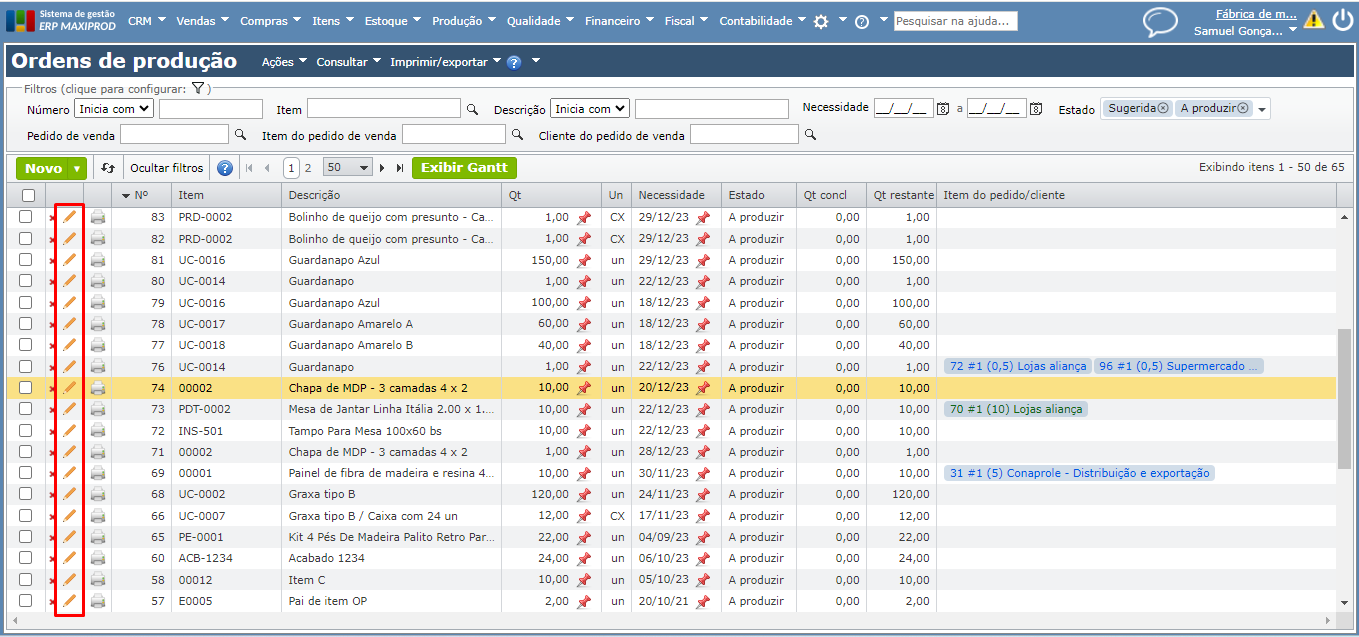1359x637 pixels.
Task: Open the chat speech bubble icon
Action: click(x=1160, y=22)
